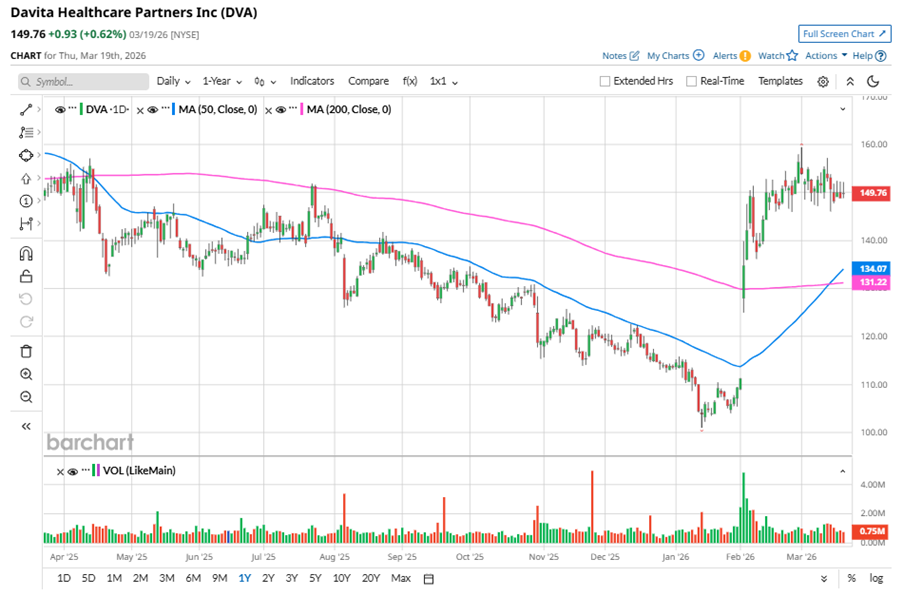Remove the VOL indicator

point(60,472)
